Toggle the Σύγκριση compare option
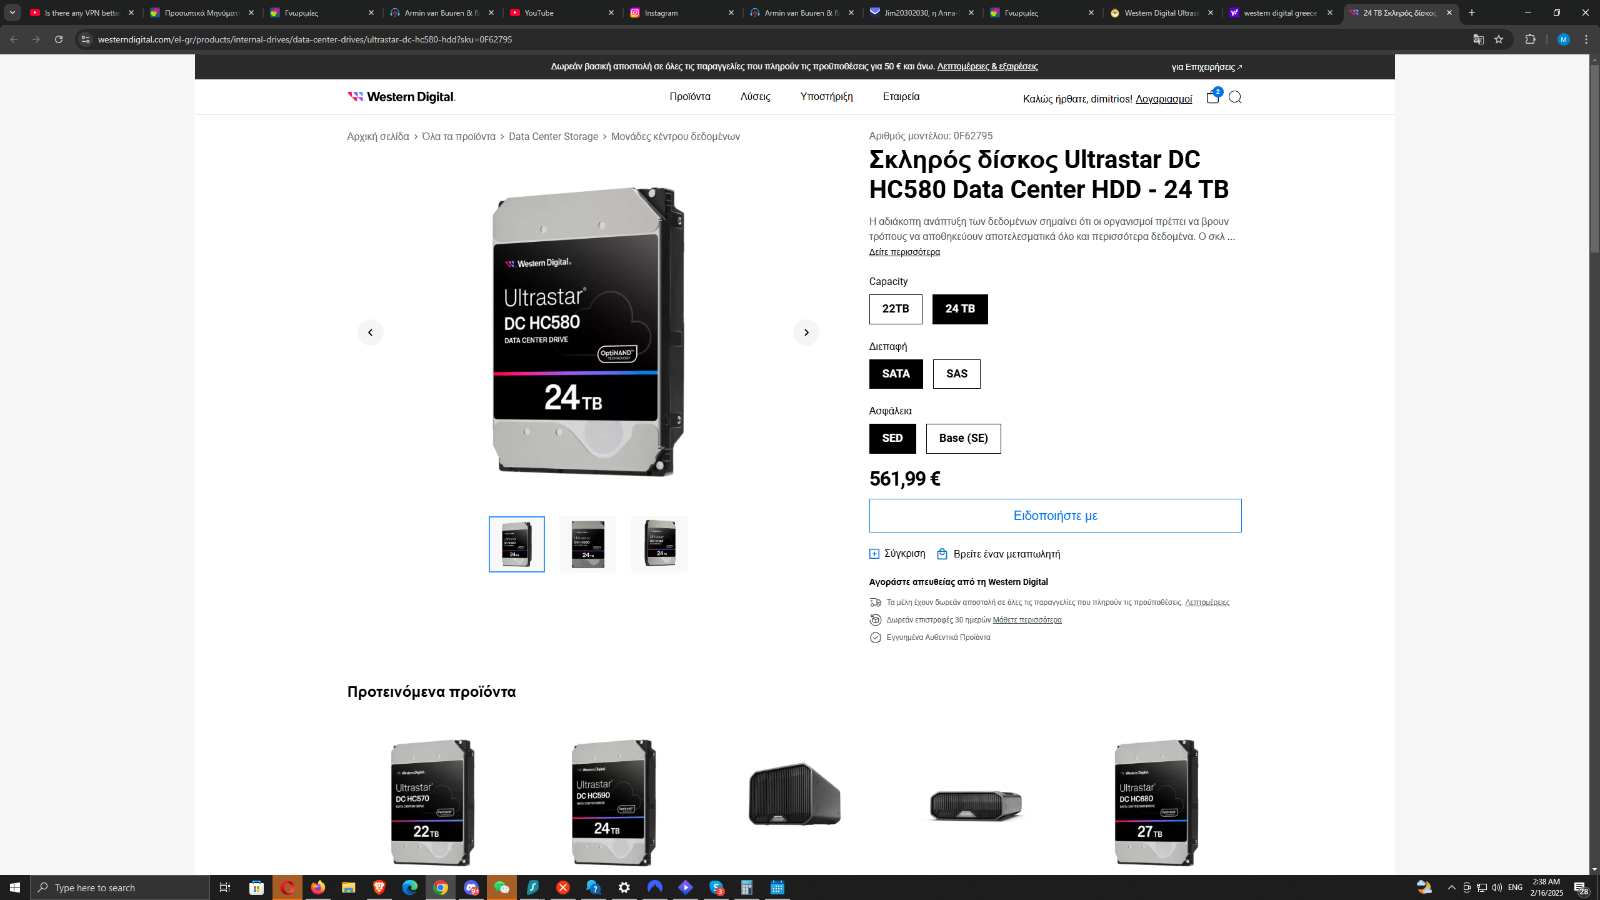 (x=897, y=554)
